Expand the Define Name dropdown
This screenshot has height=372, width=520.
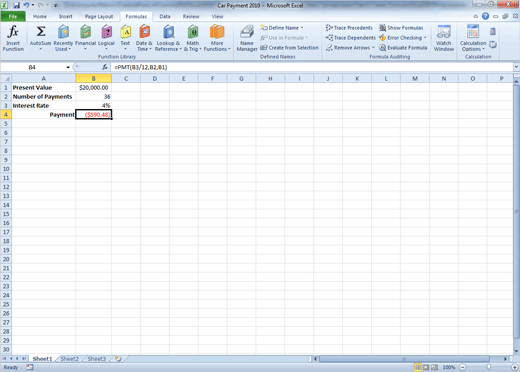click(x=302, y=28)
